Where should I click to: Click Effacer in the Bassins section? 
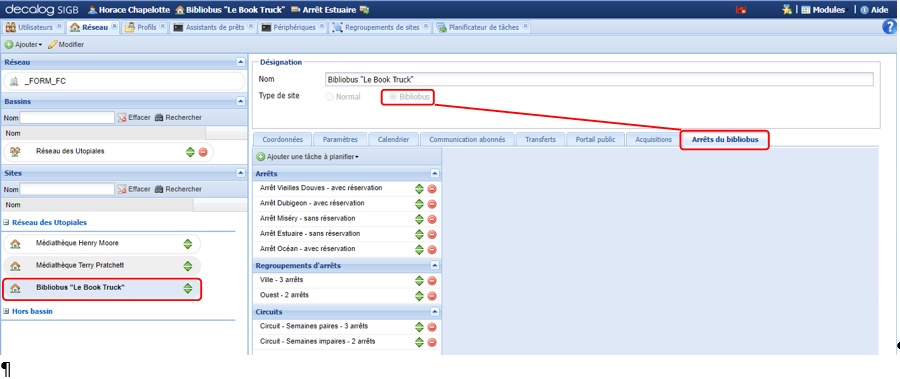(x=134, y=117)
